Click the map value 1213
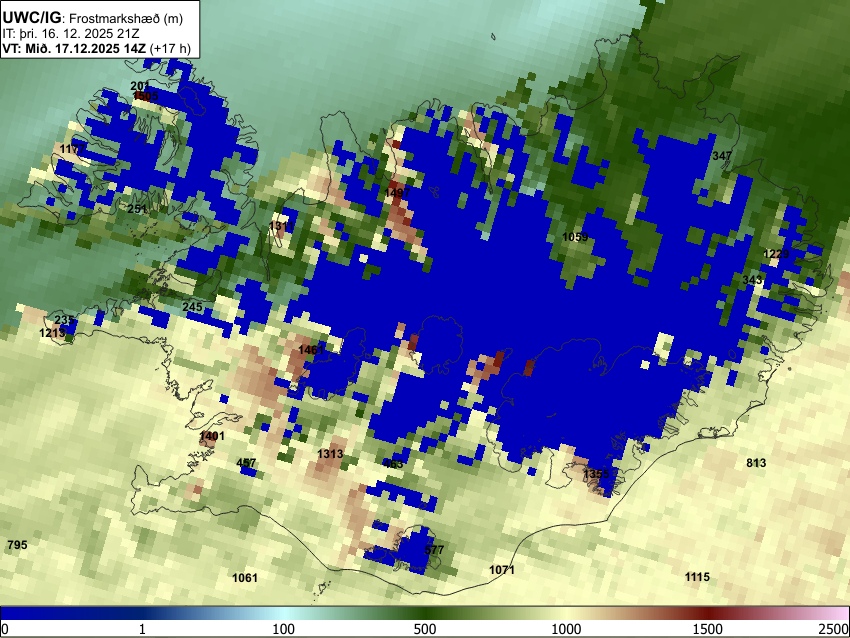850x638 pixels. click(x=52, y=332)
